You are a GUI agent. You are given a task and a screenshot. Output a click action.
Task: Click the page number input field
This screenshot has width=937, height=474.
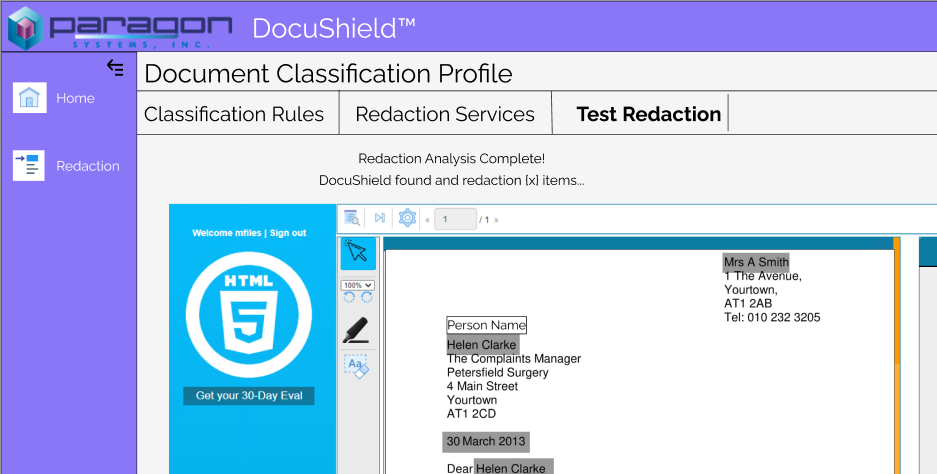pyautogui.click(x=455, y=219)
